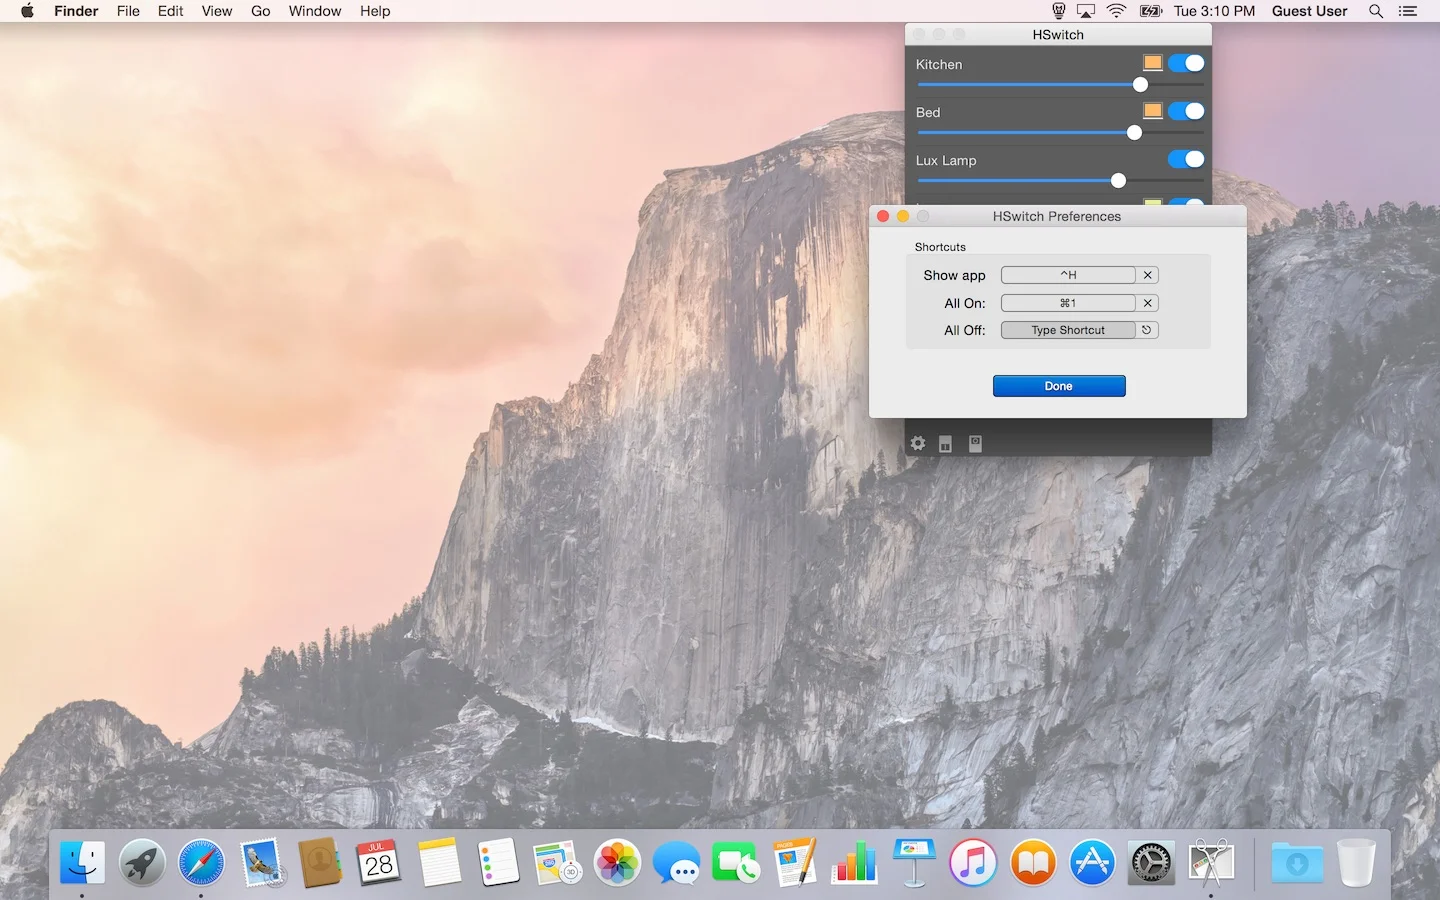1440x900 pixels.
Task: Open Photos from the Dock
Action: (x=617, y=862)
